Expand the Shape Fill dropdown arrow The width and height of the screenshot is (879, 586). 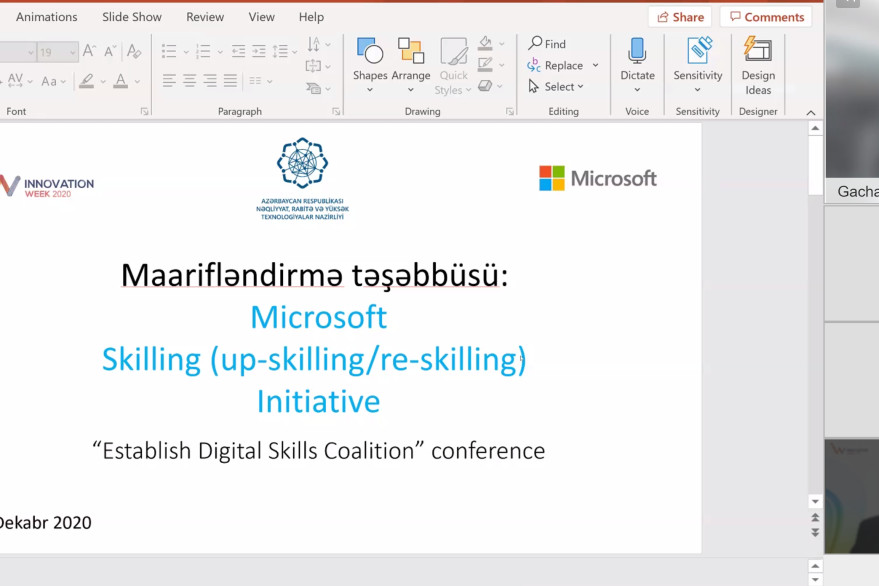tap(502, 44)
